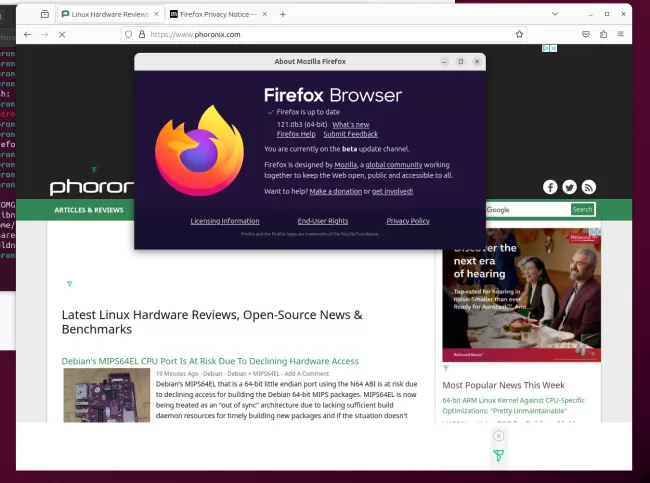The image size is (650, 483).
Task: Click the phoronix.com address bar
Action: click(x=323, y=34)
